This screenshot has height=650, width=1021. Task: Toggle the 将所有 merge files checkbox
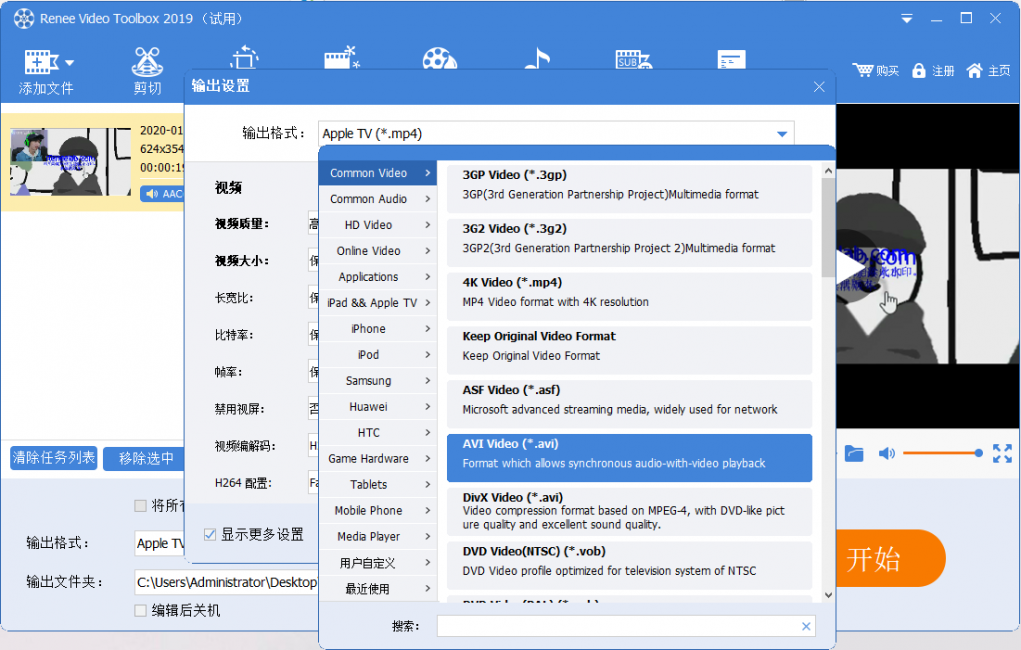pos(140,505)
